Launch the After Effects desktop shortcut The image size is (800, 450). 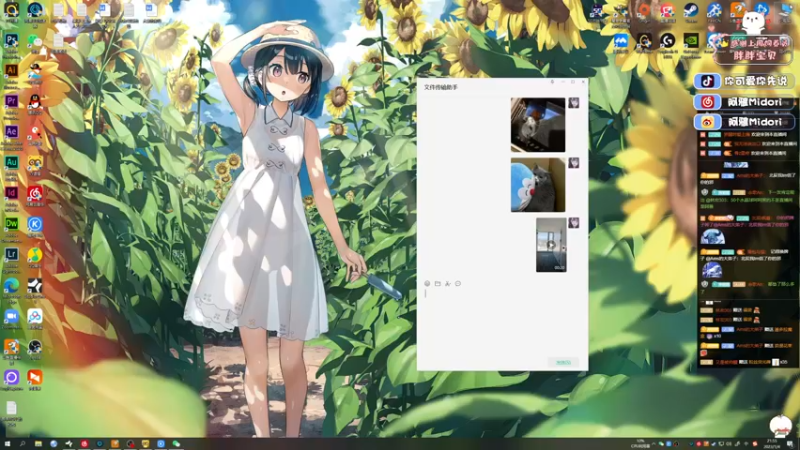tap(11, 132)
